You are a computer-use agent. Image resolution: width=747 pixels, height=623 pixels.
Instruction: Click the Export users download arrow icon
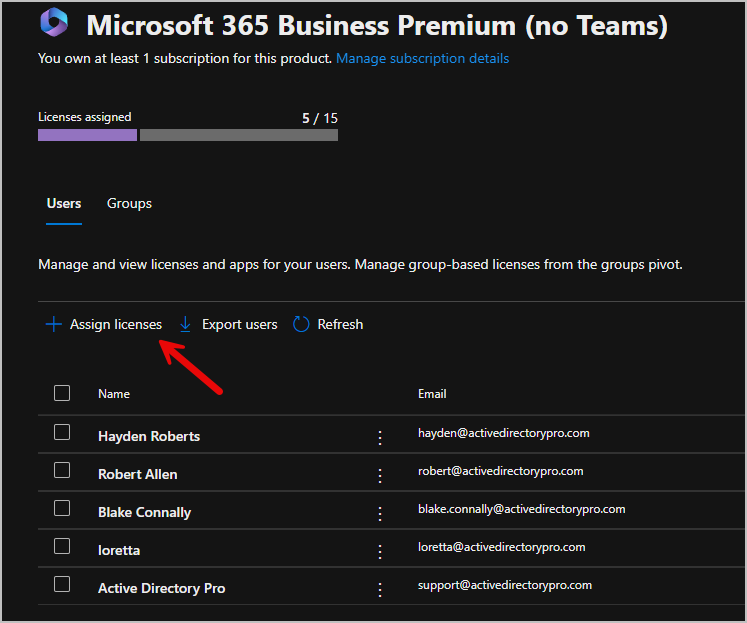[185, 324]
